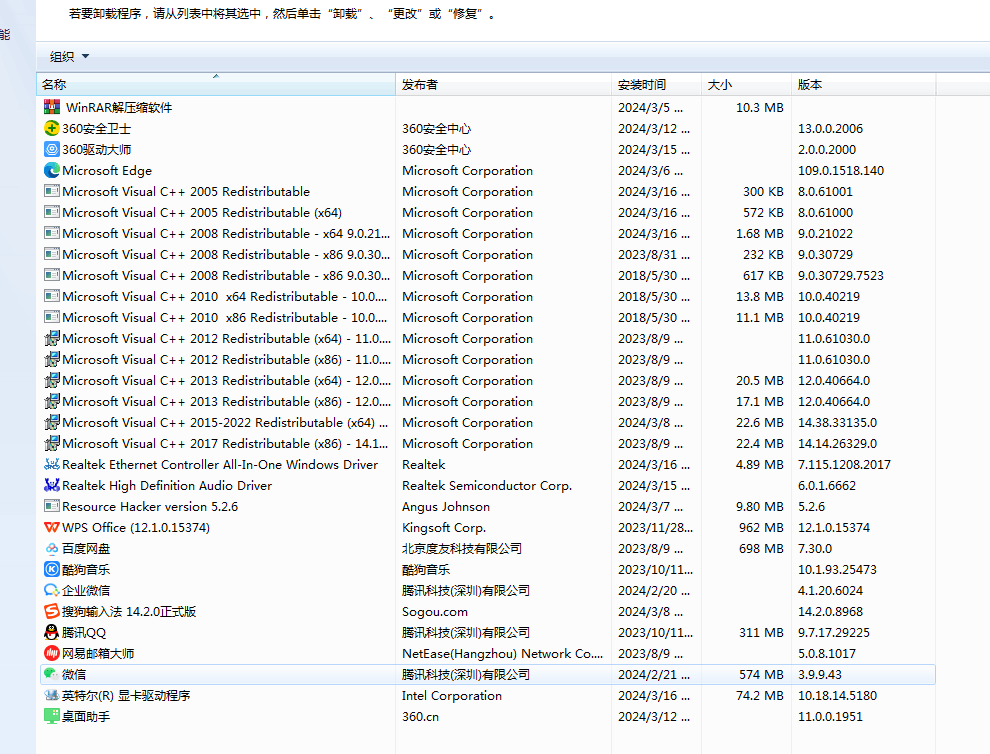Click size value 574 MB

coord(761,674)
